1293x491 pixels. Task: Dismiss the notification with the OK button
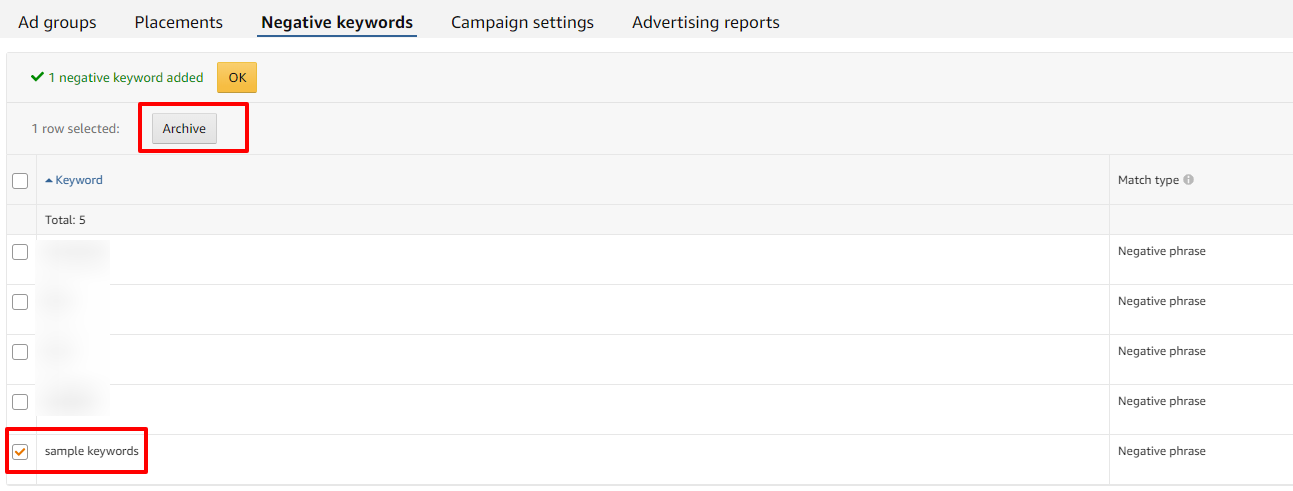[x=237, y=78]
